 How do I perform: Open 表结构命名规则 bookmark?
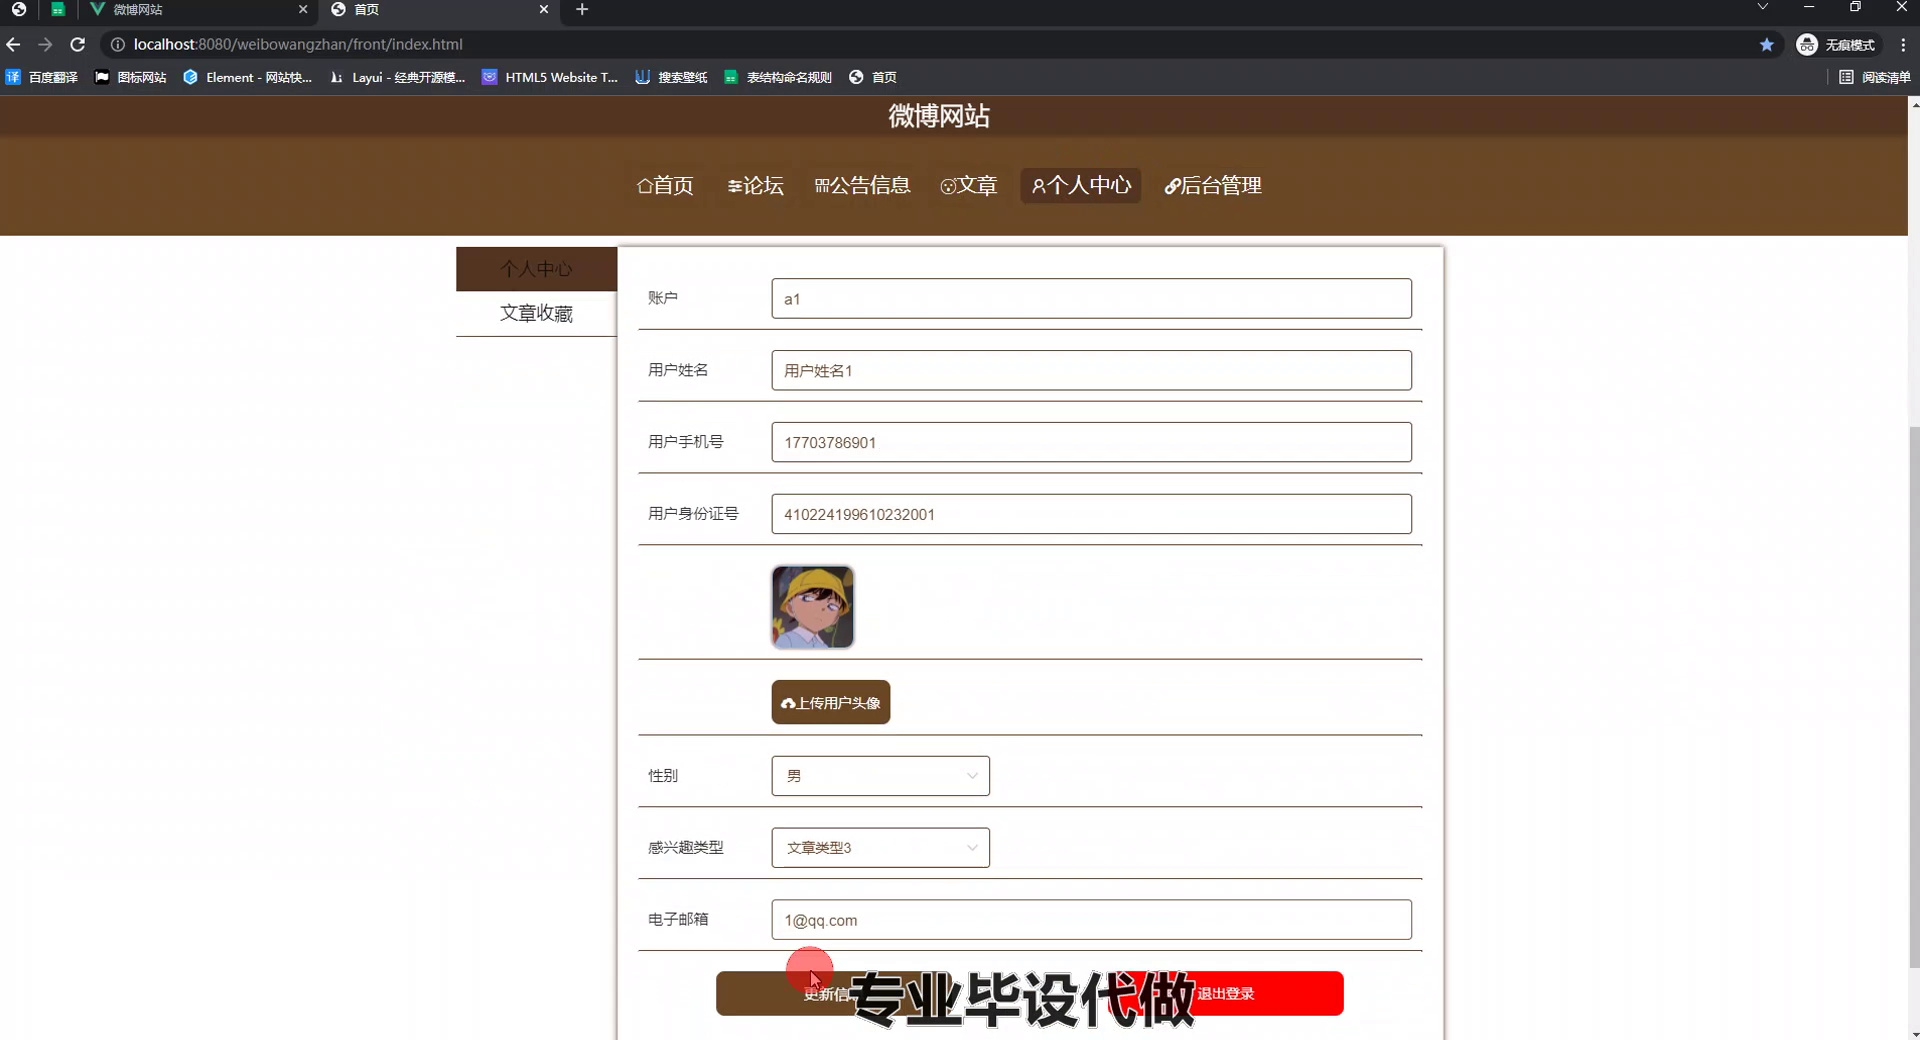778,77
